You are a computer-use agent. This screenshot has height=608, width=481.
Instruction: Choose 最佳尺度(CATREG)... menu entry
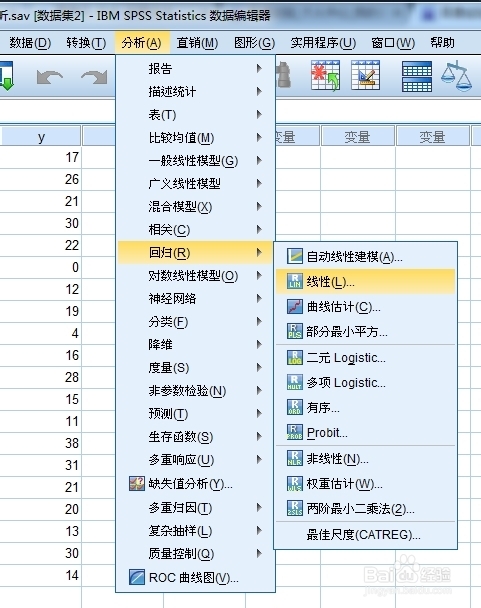point(365,535)
